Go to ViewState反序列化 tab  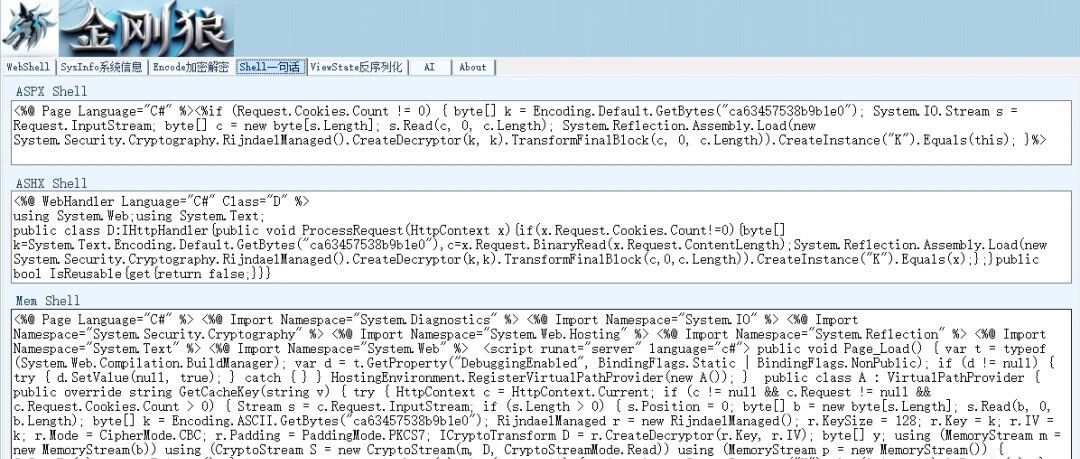click(356, 67)
